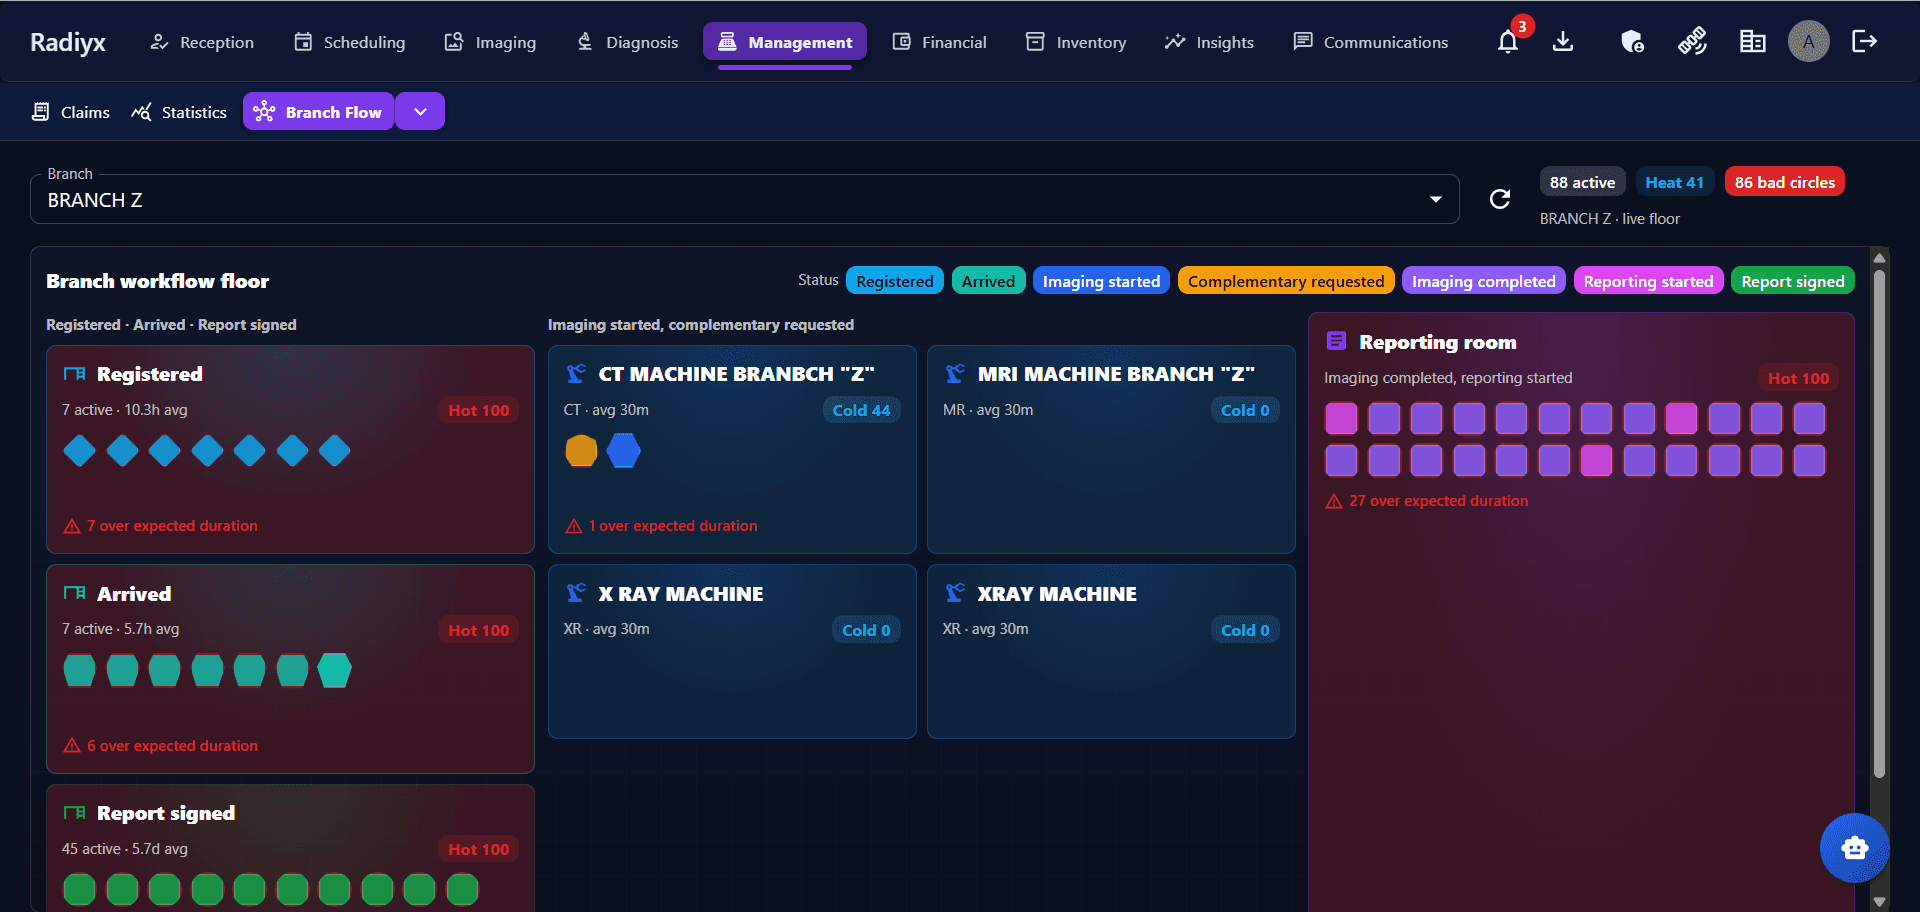Click the Arrived card flag icon
1920x912 pixels.
coord(74,594)
